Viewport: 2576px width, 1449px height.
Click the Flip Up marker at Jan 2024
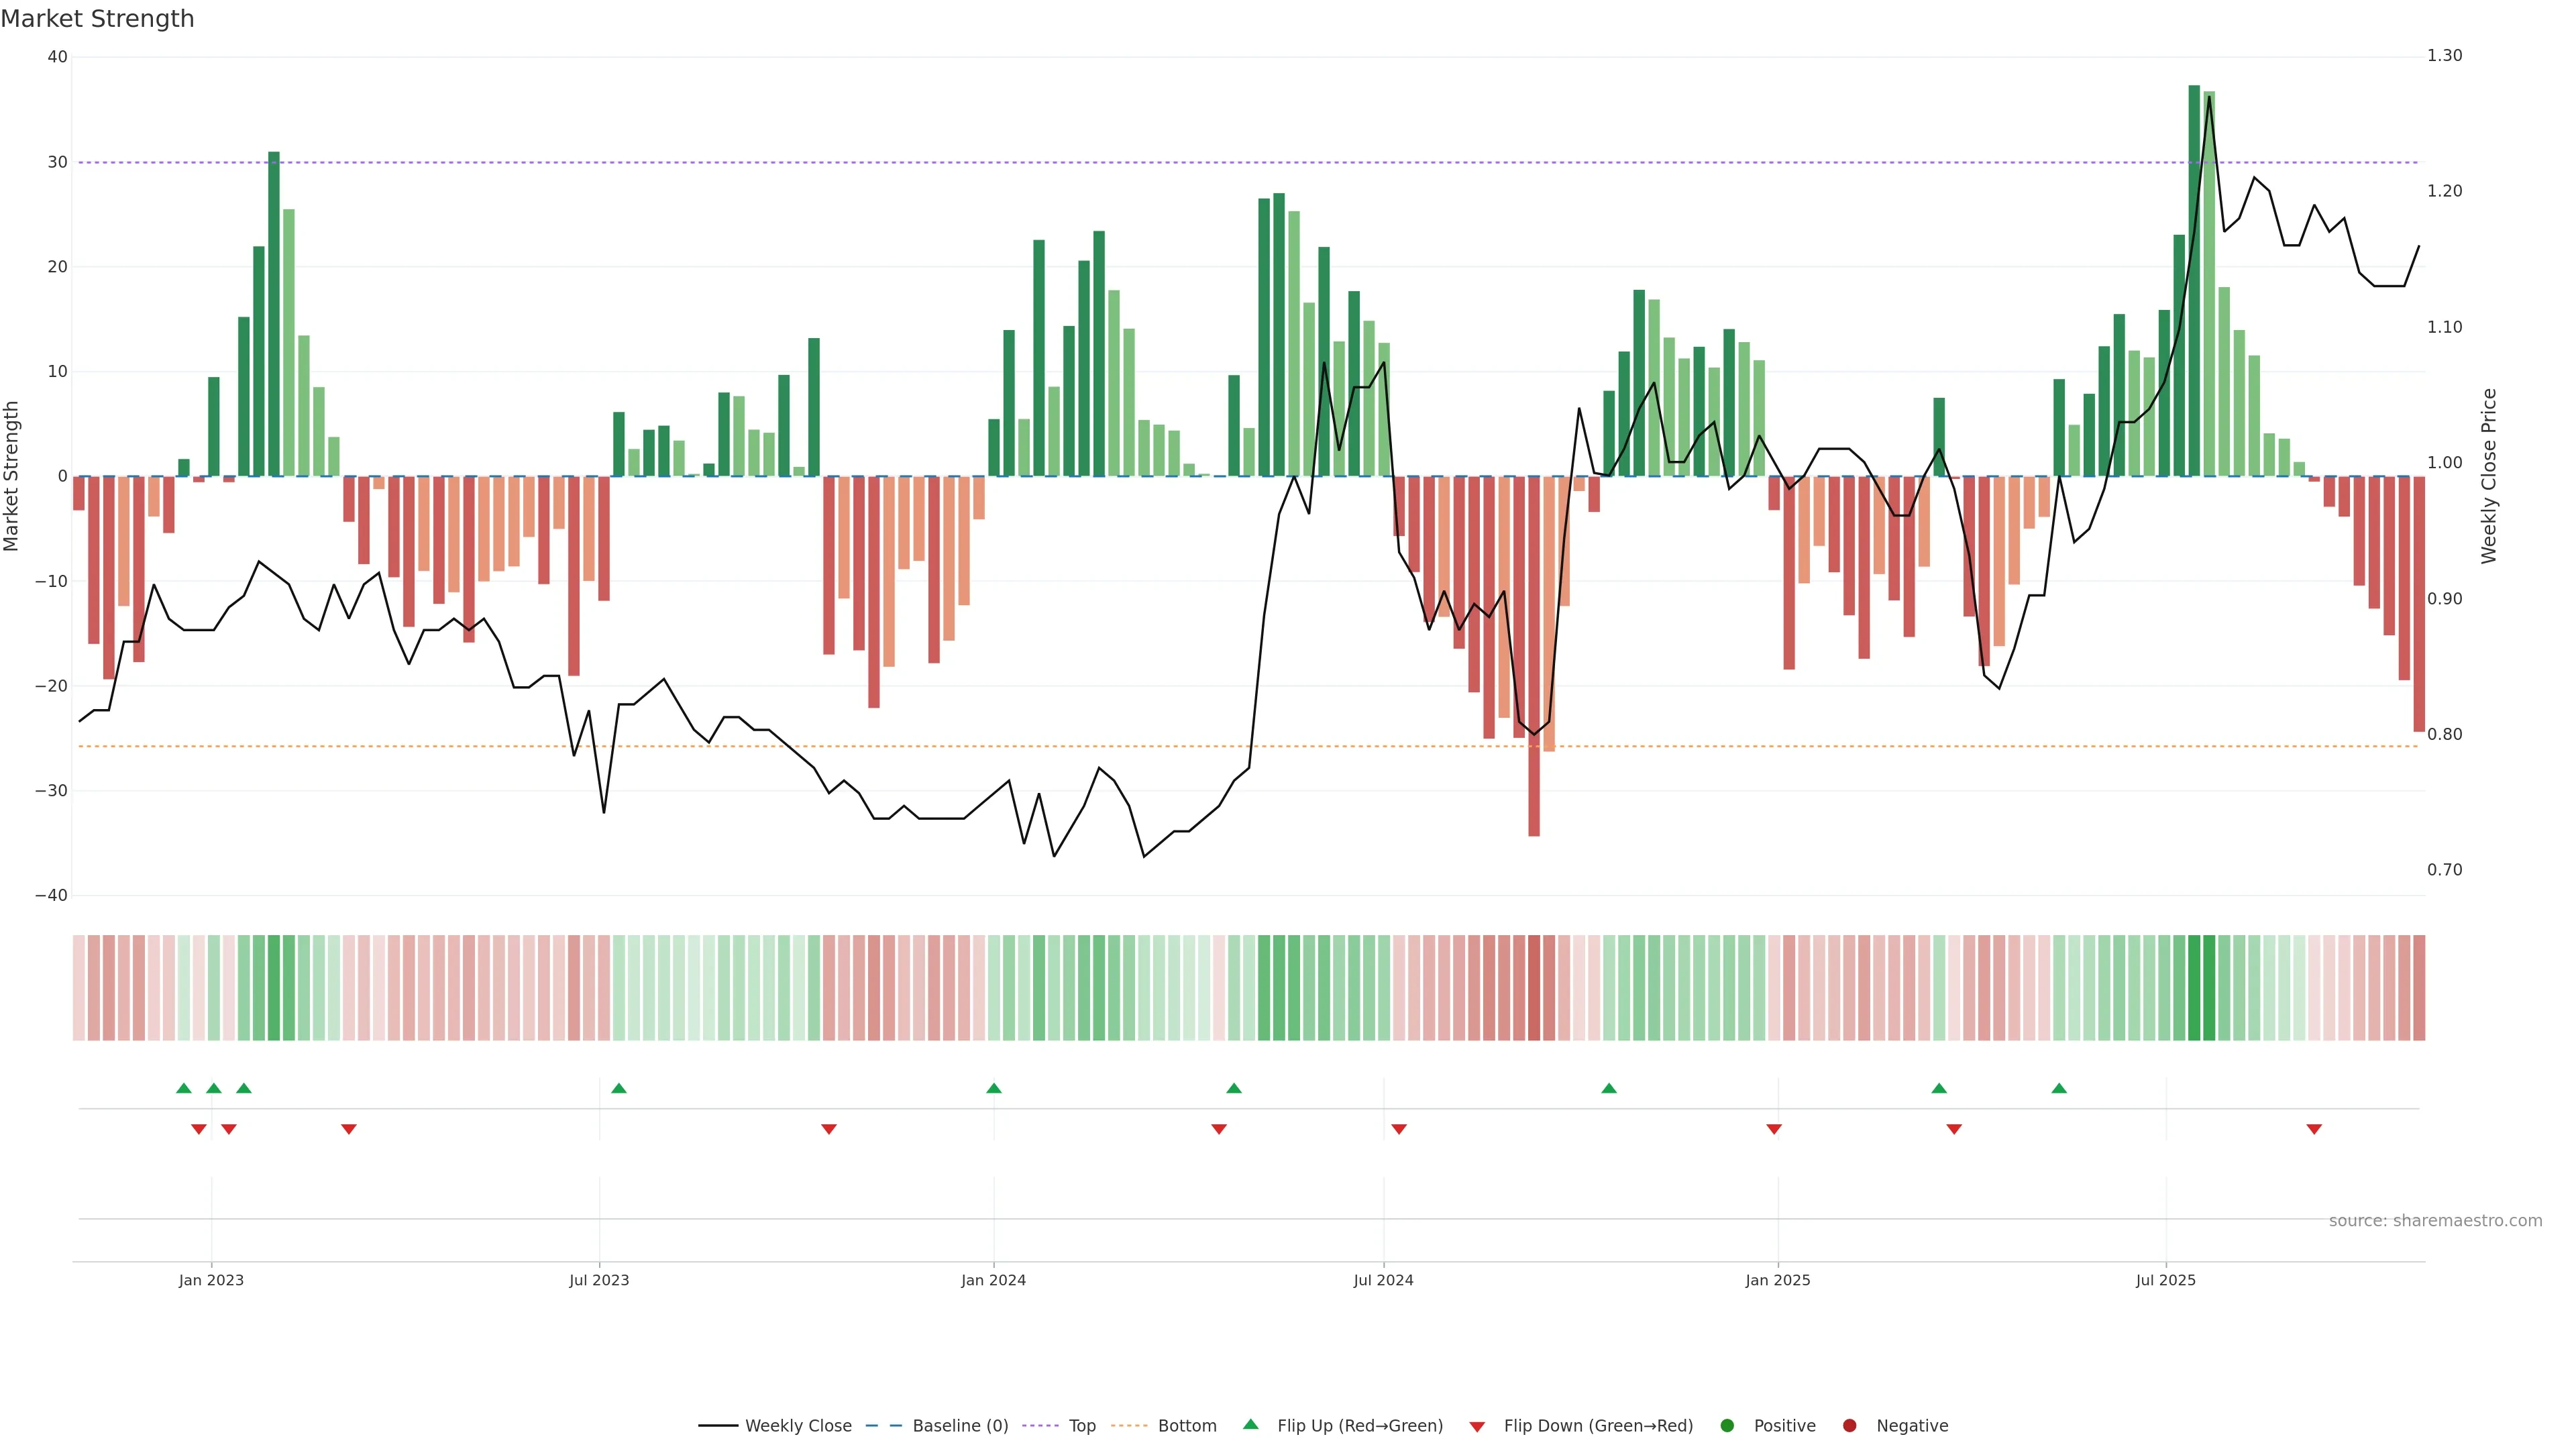coord(994,1088)
